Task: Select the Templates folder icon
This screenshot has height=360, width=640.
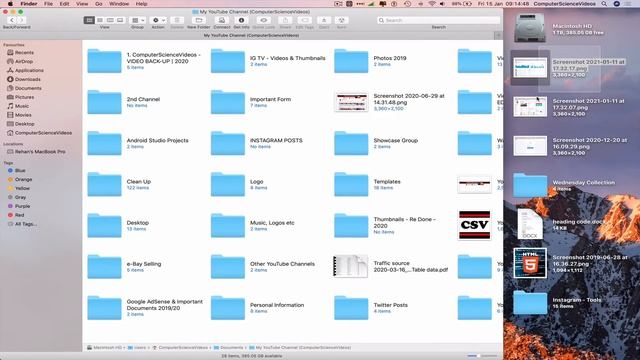Action: click(x=351, y=184)
